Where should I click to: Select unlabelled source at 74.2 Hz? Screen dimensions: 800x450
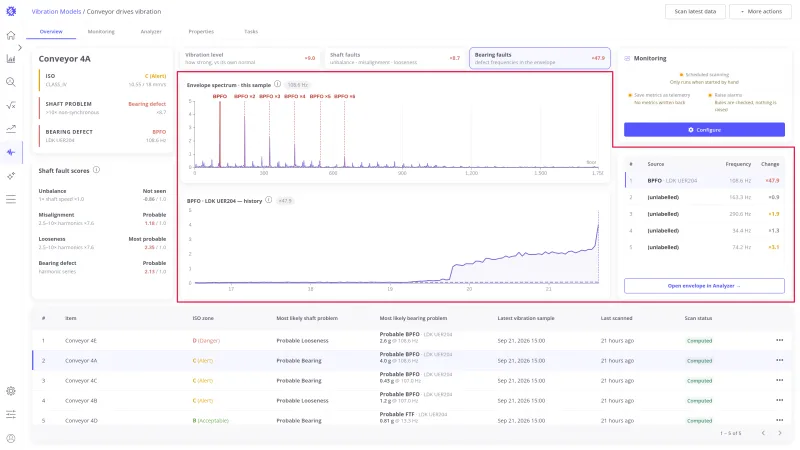tap(704, 247)
